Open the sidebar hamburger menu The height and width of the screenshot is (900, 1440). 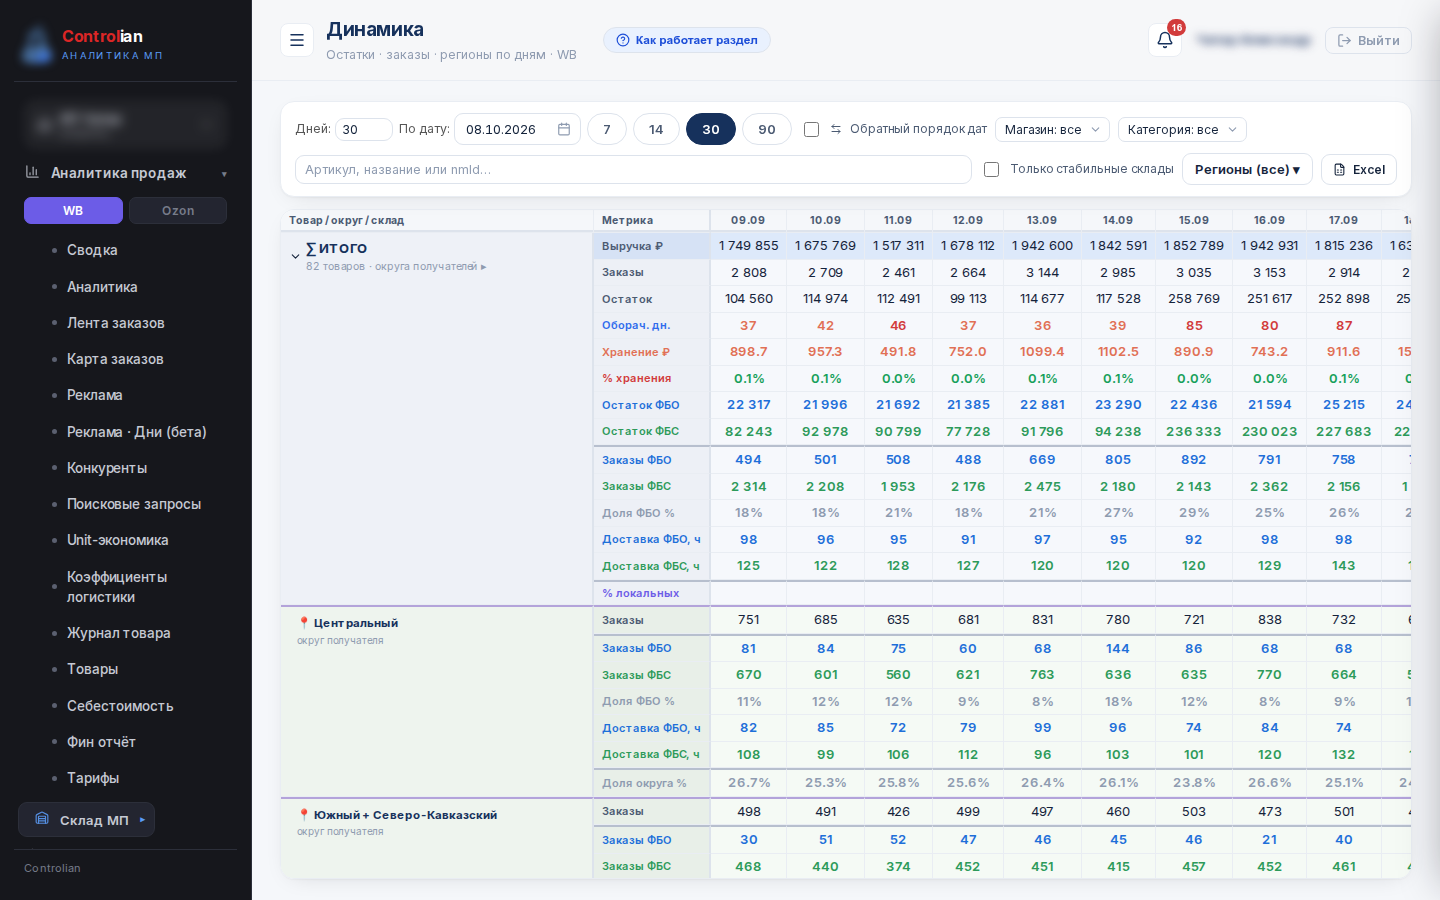click(x=297, y=40)
